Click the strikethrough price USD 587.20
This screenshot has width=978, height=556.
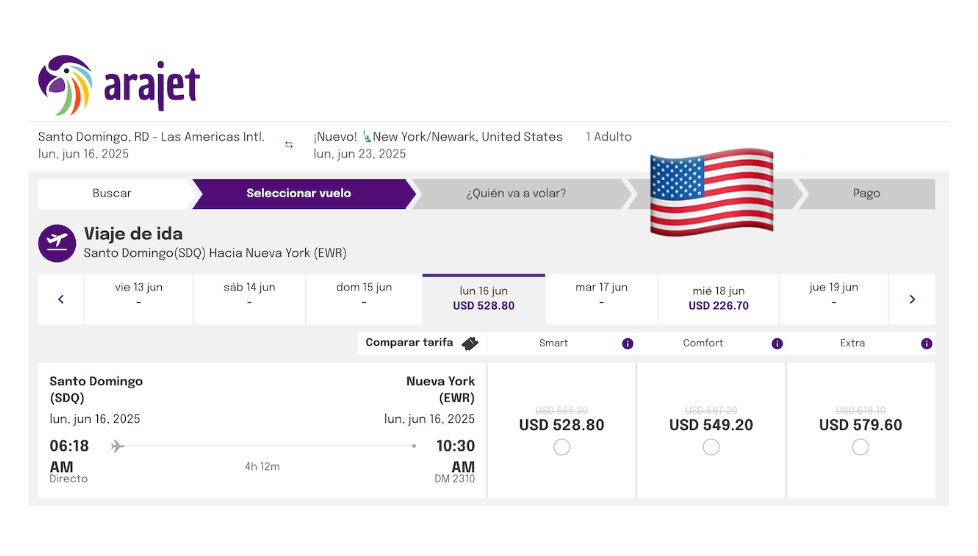(711, 410)
